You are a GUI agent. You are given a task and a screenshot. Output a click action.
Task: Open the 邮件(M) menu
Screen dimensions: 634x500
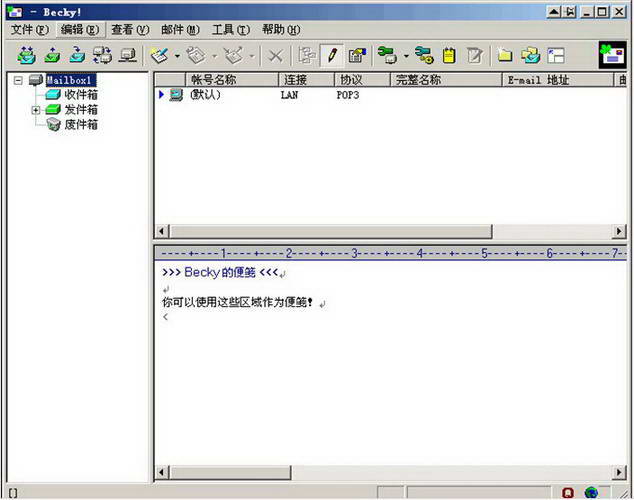coord(180,30)
